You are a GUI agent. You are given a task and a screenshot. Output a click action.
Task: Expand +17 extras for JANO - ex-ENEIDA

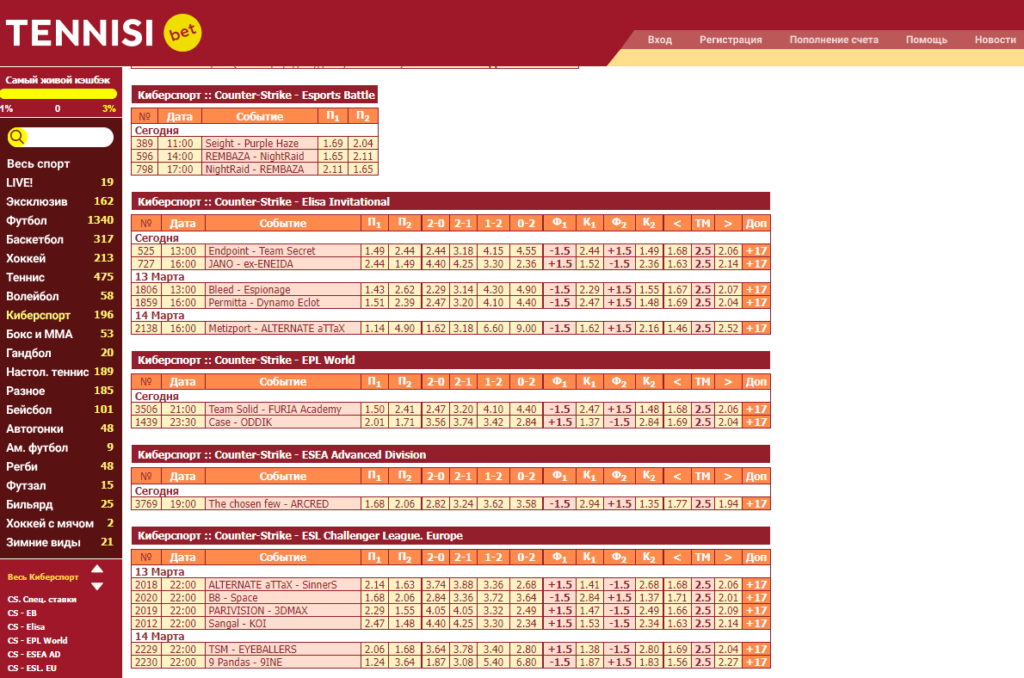(x=756, y=264)
